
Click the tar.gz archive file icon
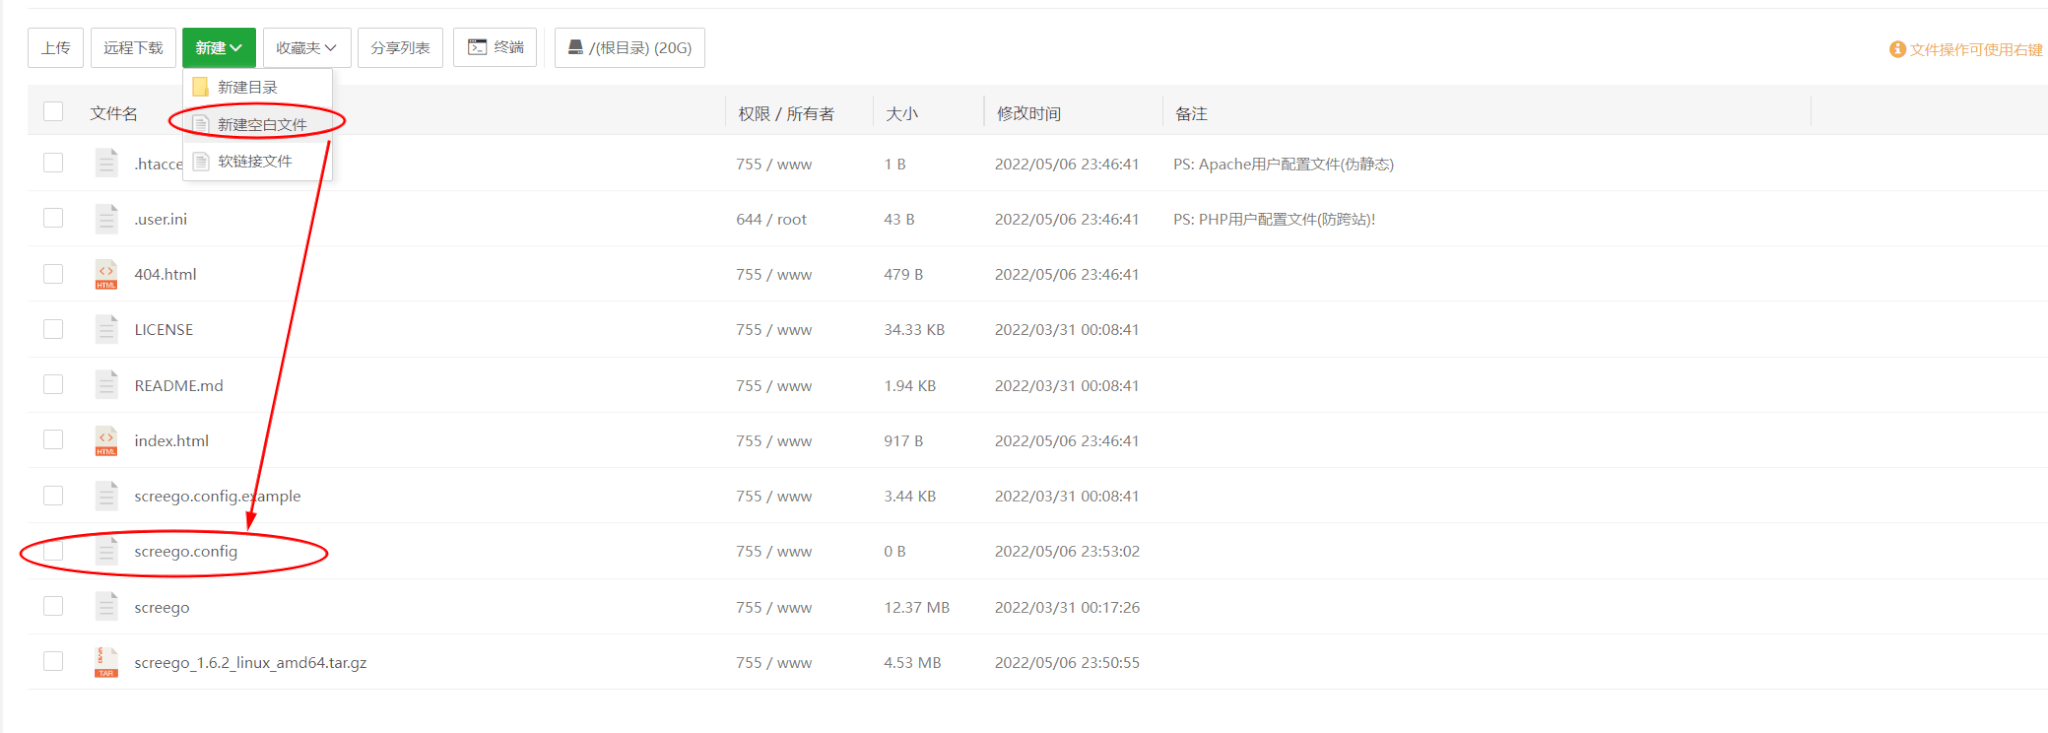[x=106, y=662]
